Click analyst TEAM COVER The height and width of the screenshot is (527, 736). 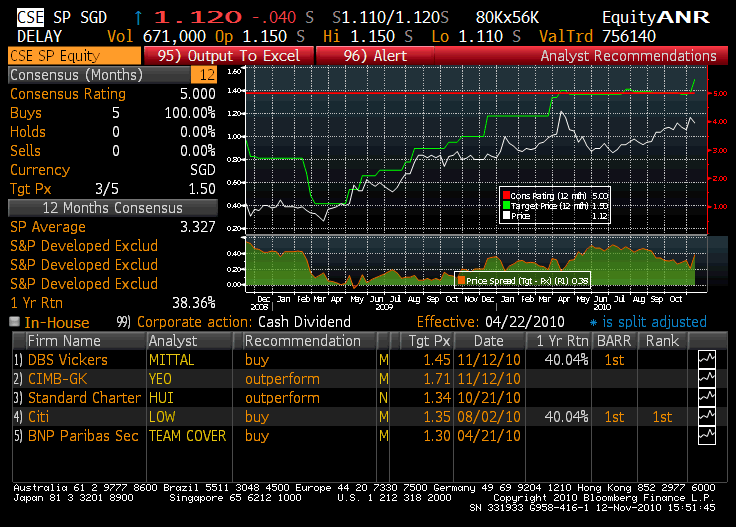[x=187, y=436]
